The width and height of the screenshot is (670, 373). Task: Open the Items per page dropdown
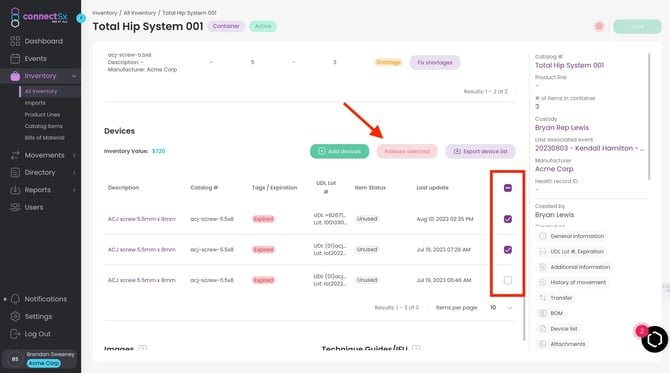pyautogui.click(x=501, y=308)
